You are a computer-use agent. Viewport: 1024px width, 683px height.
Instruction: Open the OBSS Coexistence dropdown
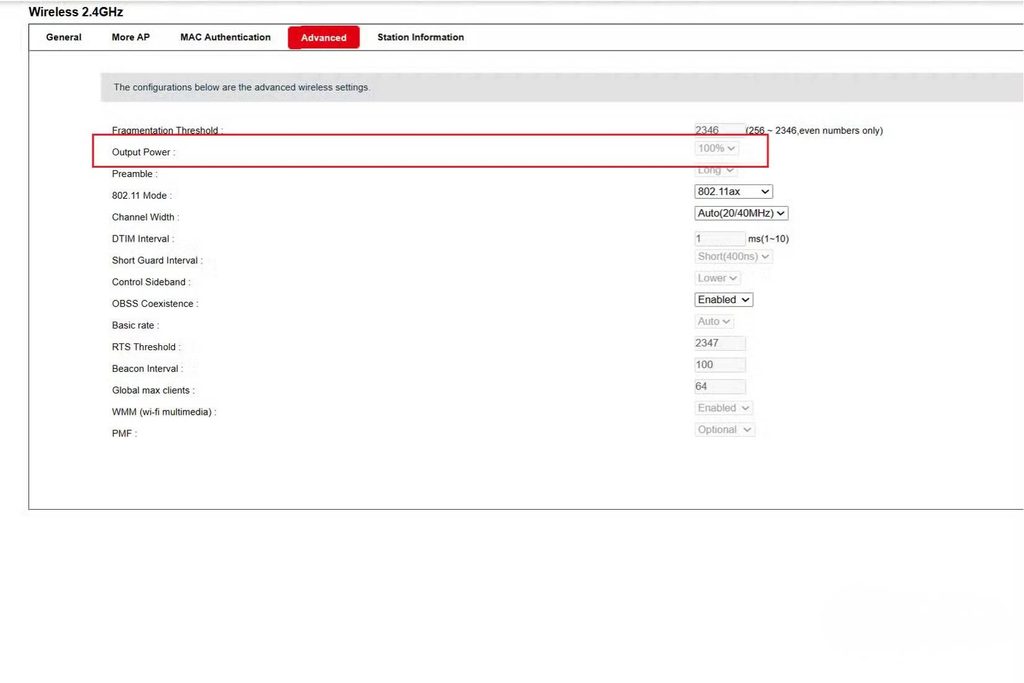(x=724, y=300)
